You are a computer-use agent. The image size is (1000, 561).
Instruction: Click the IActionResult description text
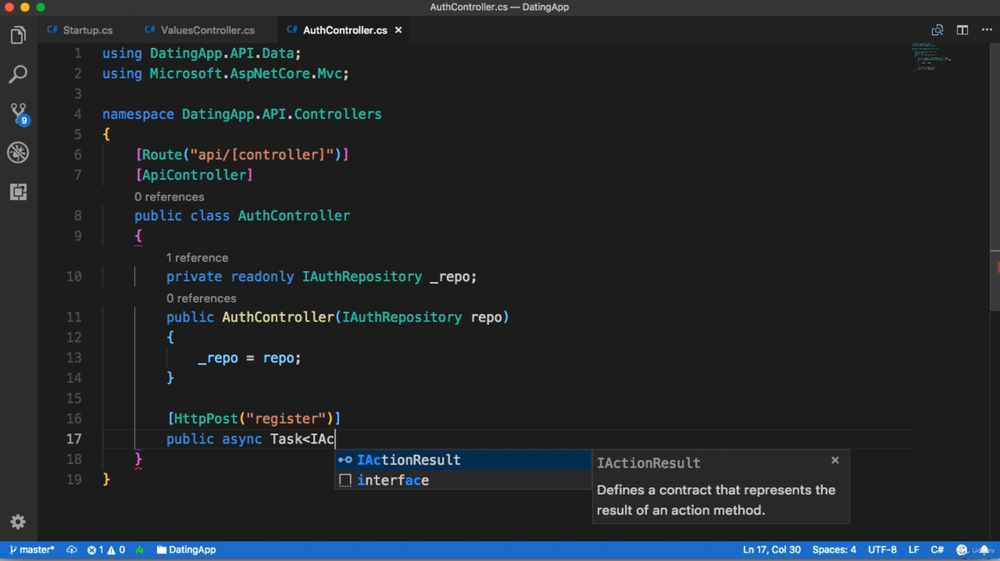coord(716,500)
